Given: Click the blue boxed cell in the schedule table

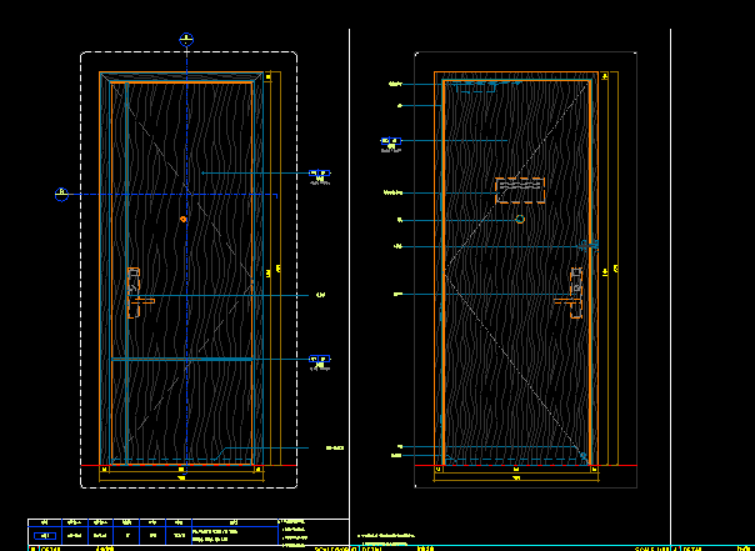Looking at the screenshot, I should click(x=45, y=536).
